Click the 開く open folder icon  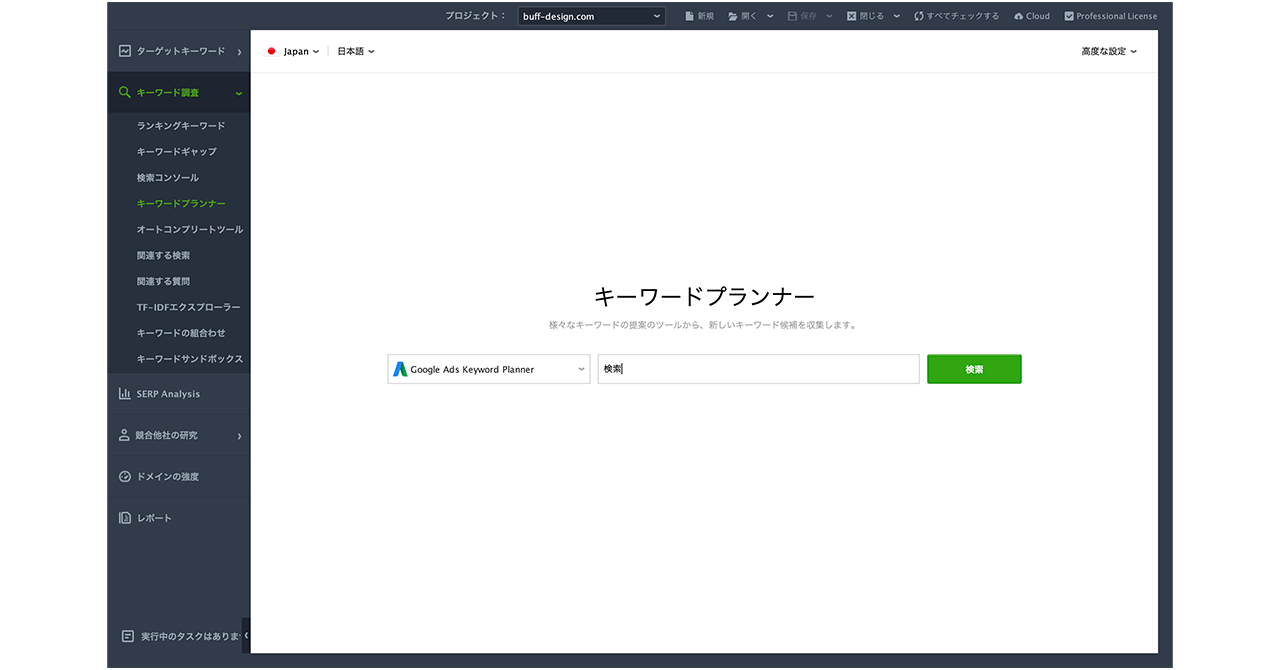[733, 16]
